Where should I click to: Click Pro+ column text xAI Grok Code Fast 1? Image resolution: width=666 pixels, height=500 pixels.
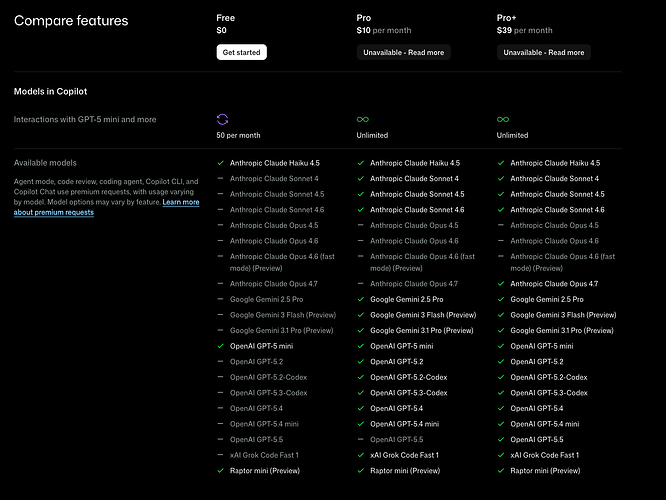coord(545,455)
